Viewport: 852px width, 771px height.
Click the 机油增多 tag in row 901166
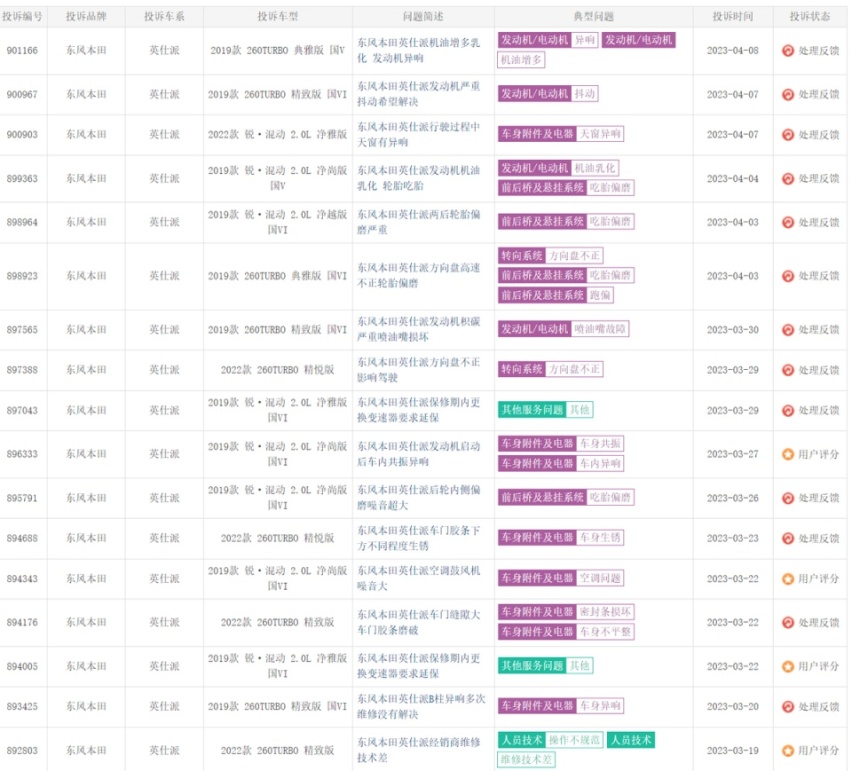coord(521,60)
